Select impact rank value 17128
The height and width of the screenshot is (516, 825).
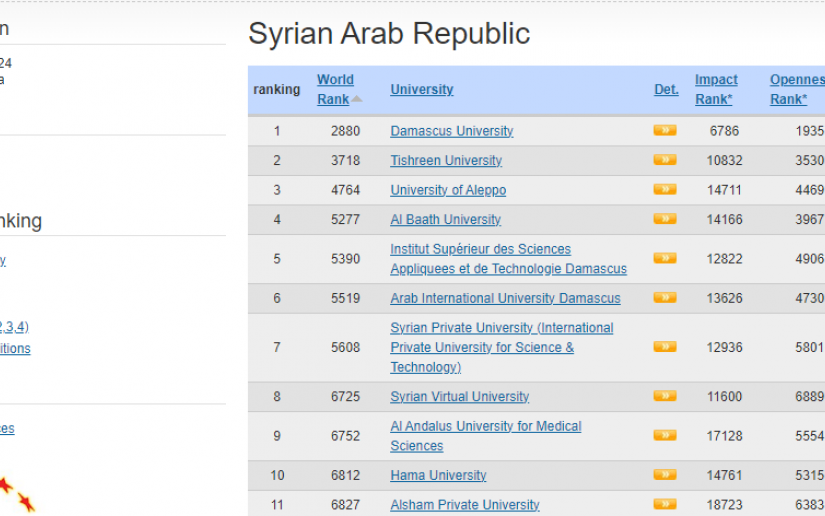(x=724, y=436)
